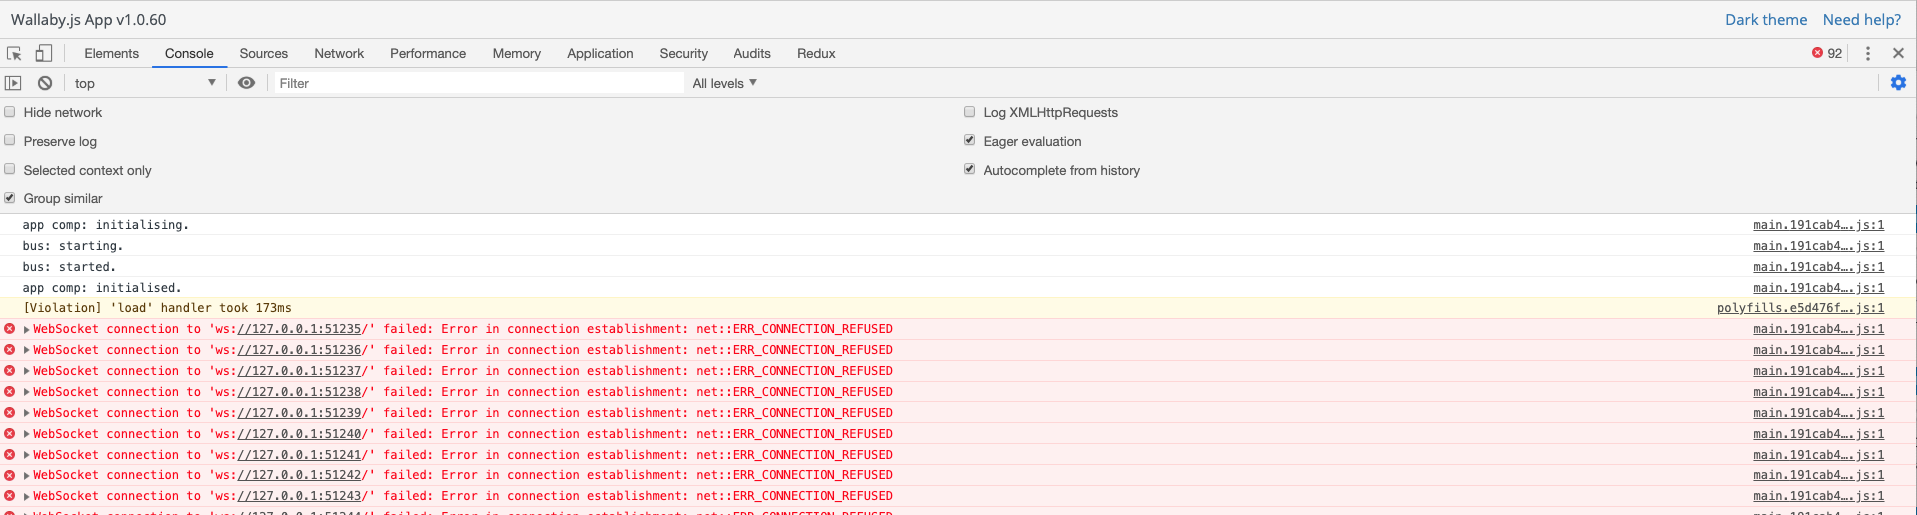Switch to the Memory tab
The image size is (1917, 515).
(x=517, y=53)
